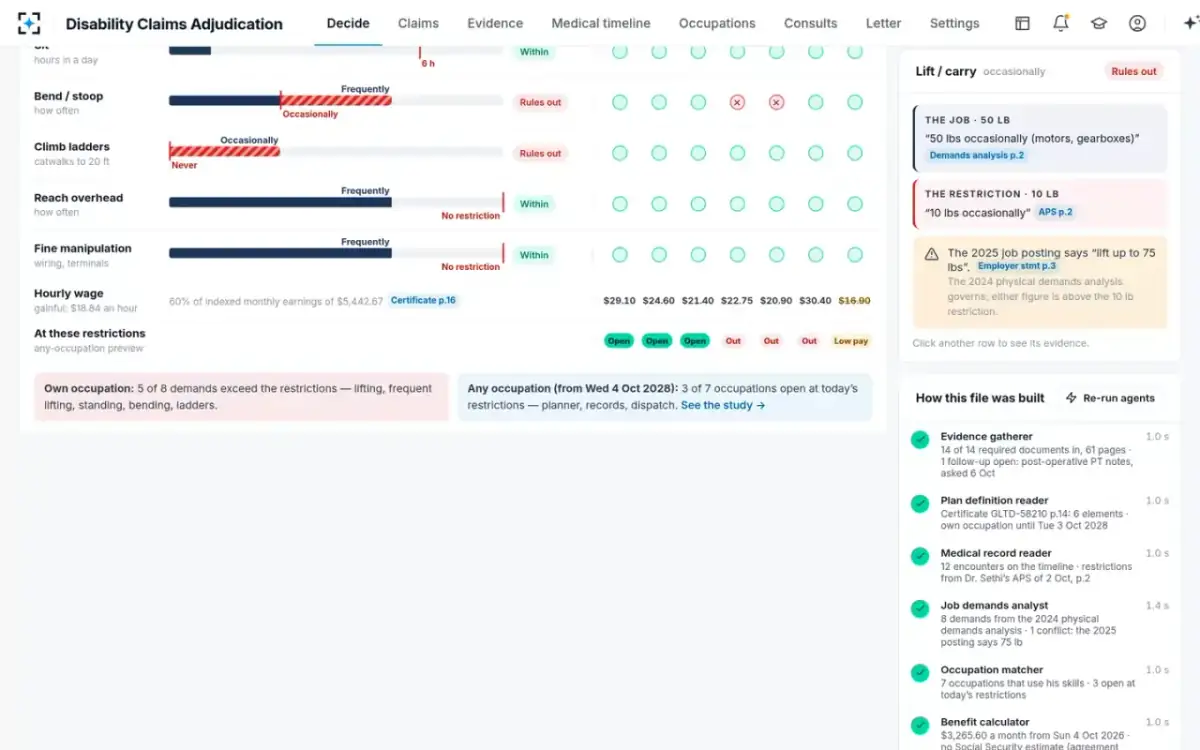This screenshot has width=1200, height=750.
Task: Click the sparkle assistant icon
Action: [x=1189, y=23]
